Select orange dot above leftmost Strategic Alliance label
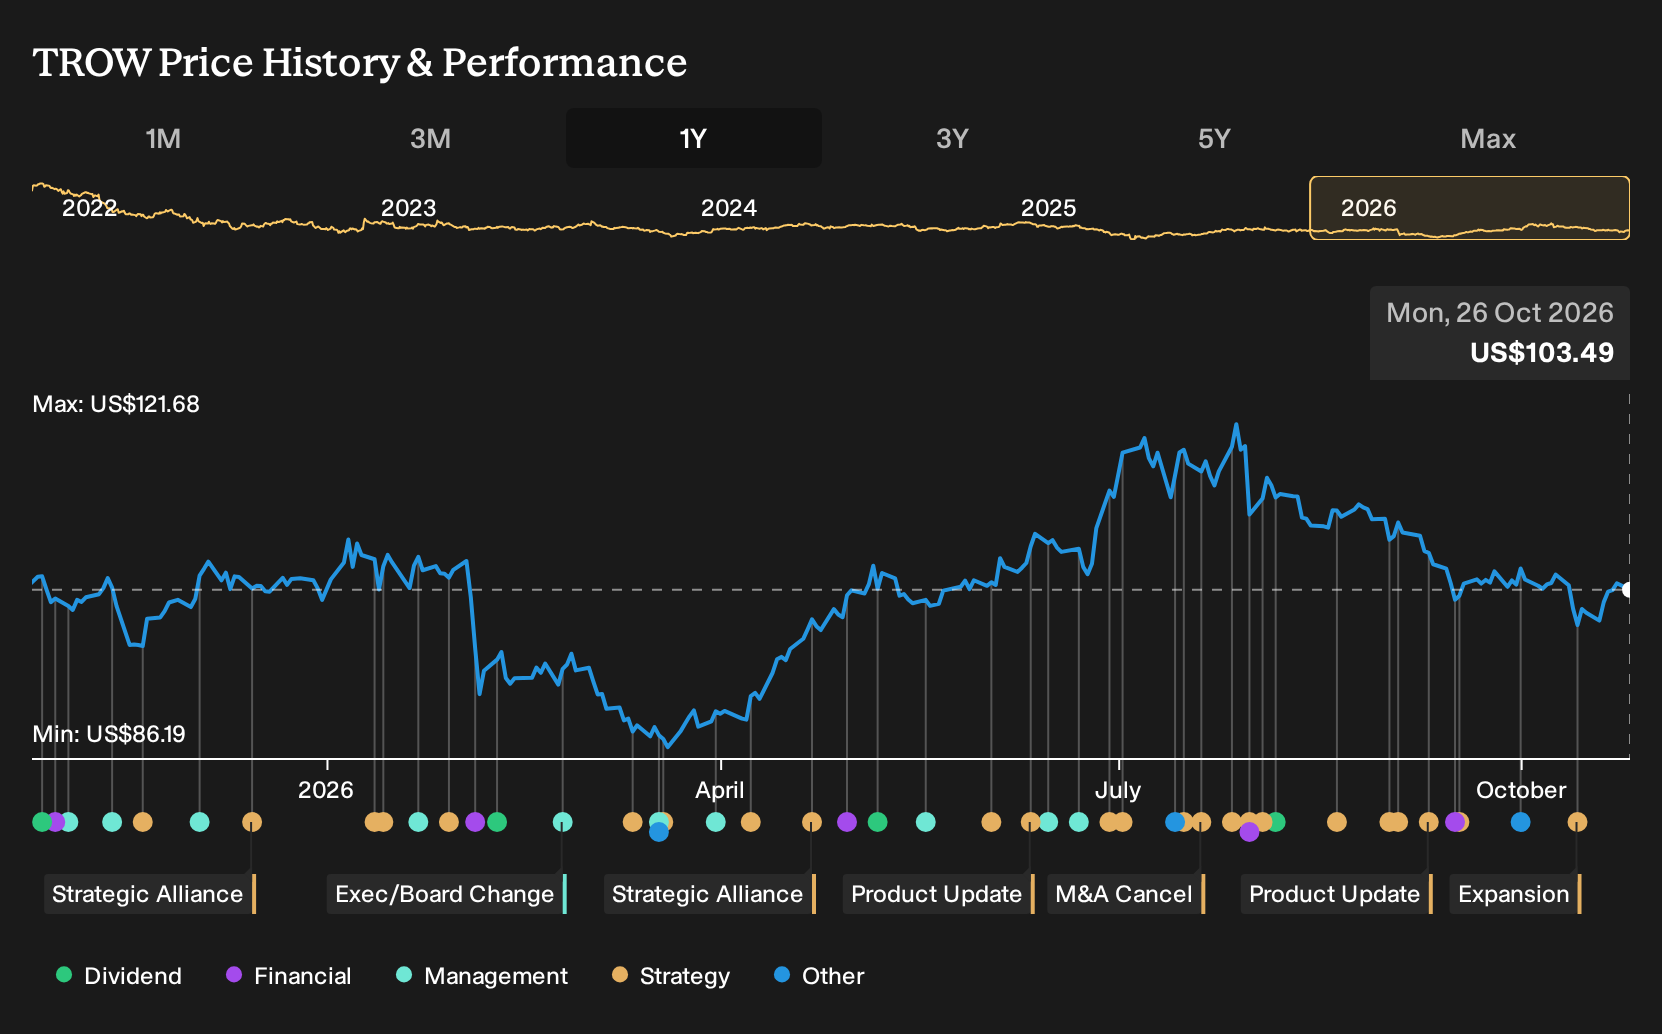 (x=252, y=822)
